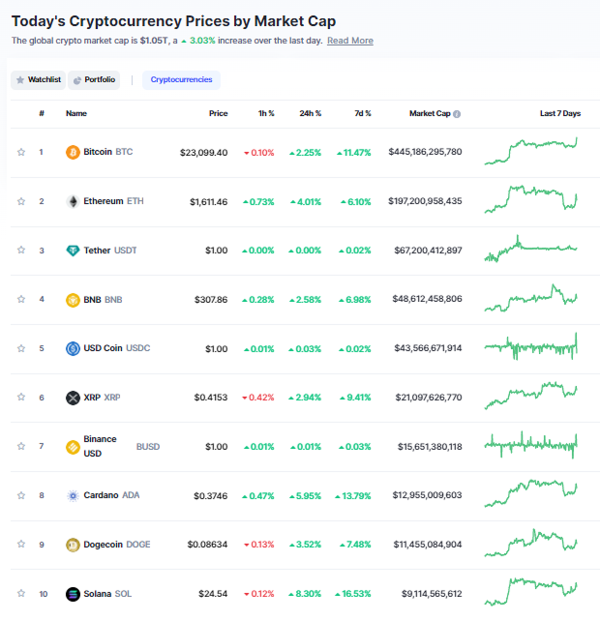Sort by the Name column header
The width and height of the screenshot is (600, 621).
(76, 114)
